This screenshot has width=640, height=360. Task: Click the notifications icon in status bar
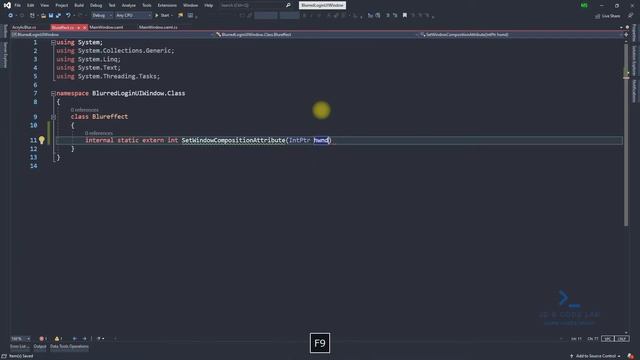point(631,356)
